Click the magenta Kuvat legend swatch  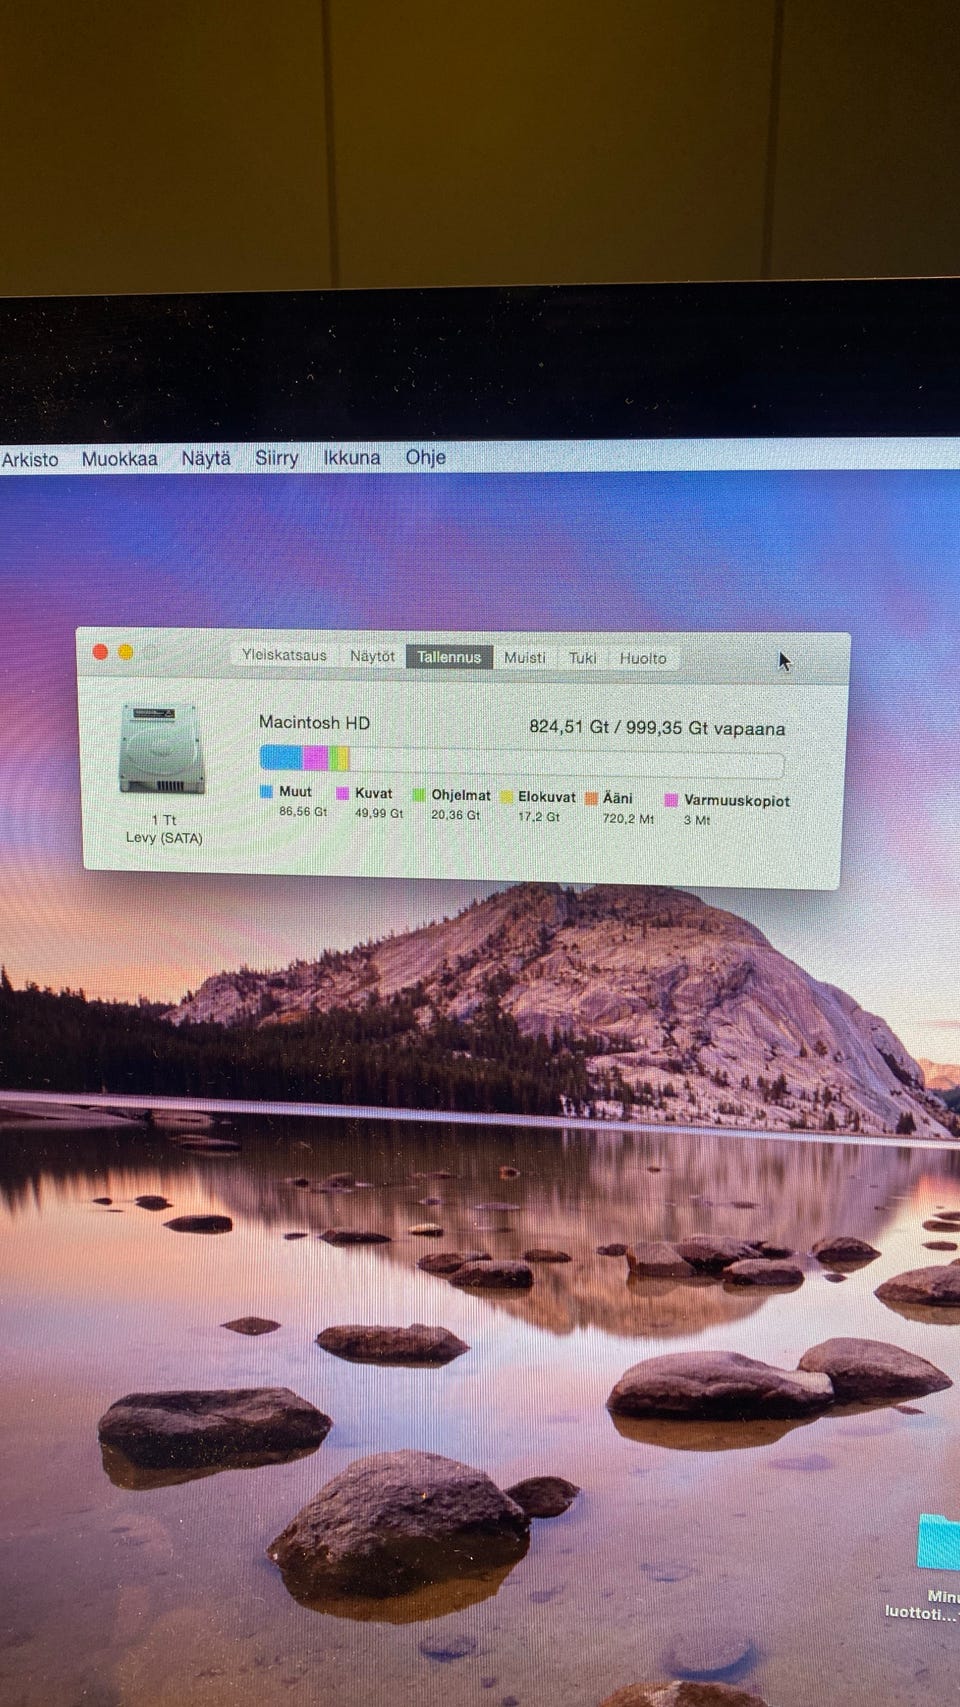[342, 793]
